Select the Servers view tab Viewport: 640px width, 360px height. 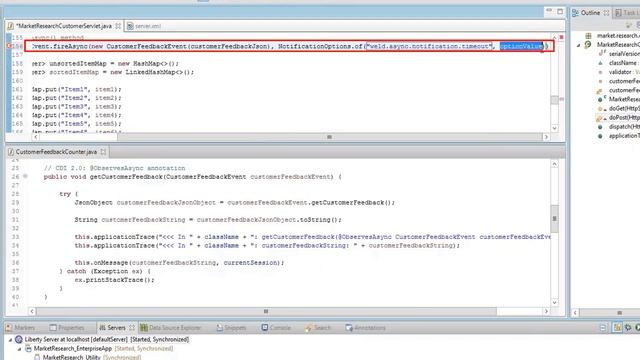pos(116,328)
